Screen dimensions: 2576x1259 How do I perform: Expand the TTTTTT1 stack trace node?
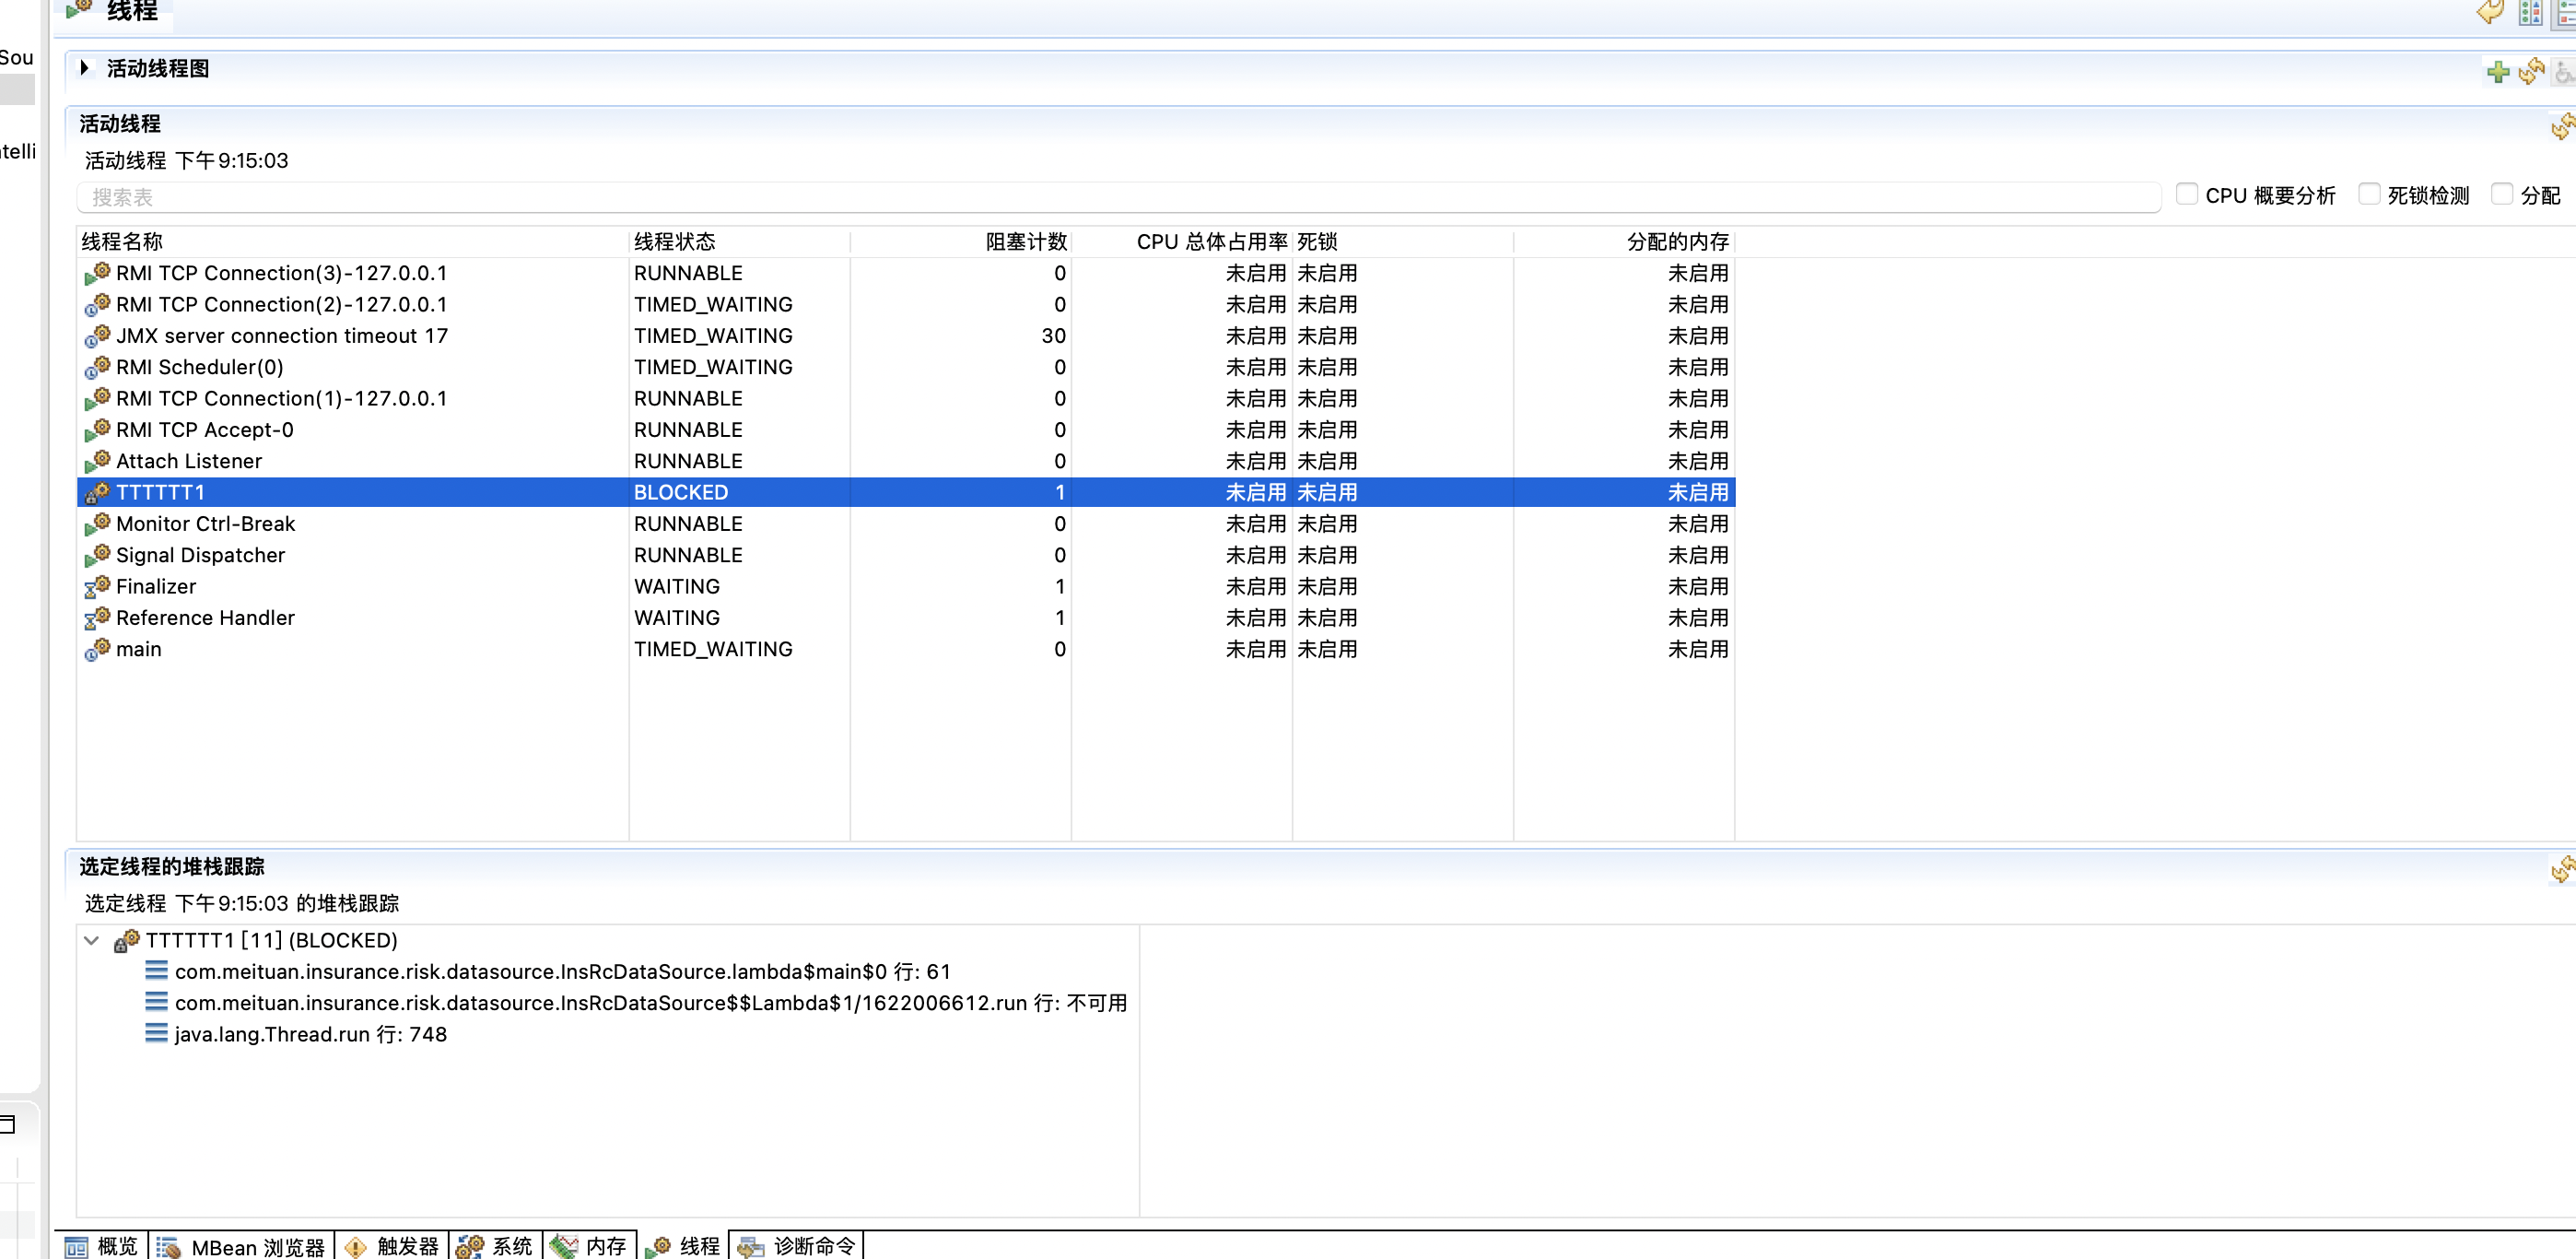click(x=90, y=938)
